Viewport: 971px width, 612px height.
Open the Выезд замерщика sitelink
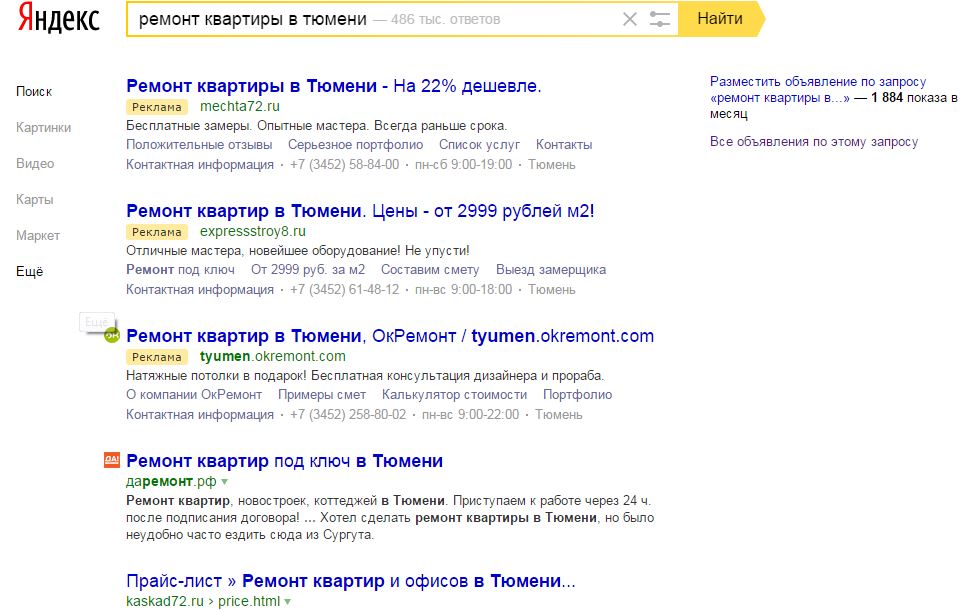coord(551,269)
